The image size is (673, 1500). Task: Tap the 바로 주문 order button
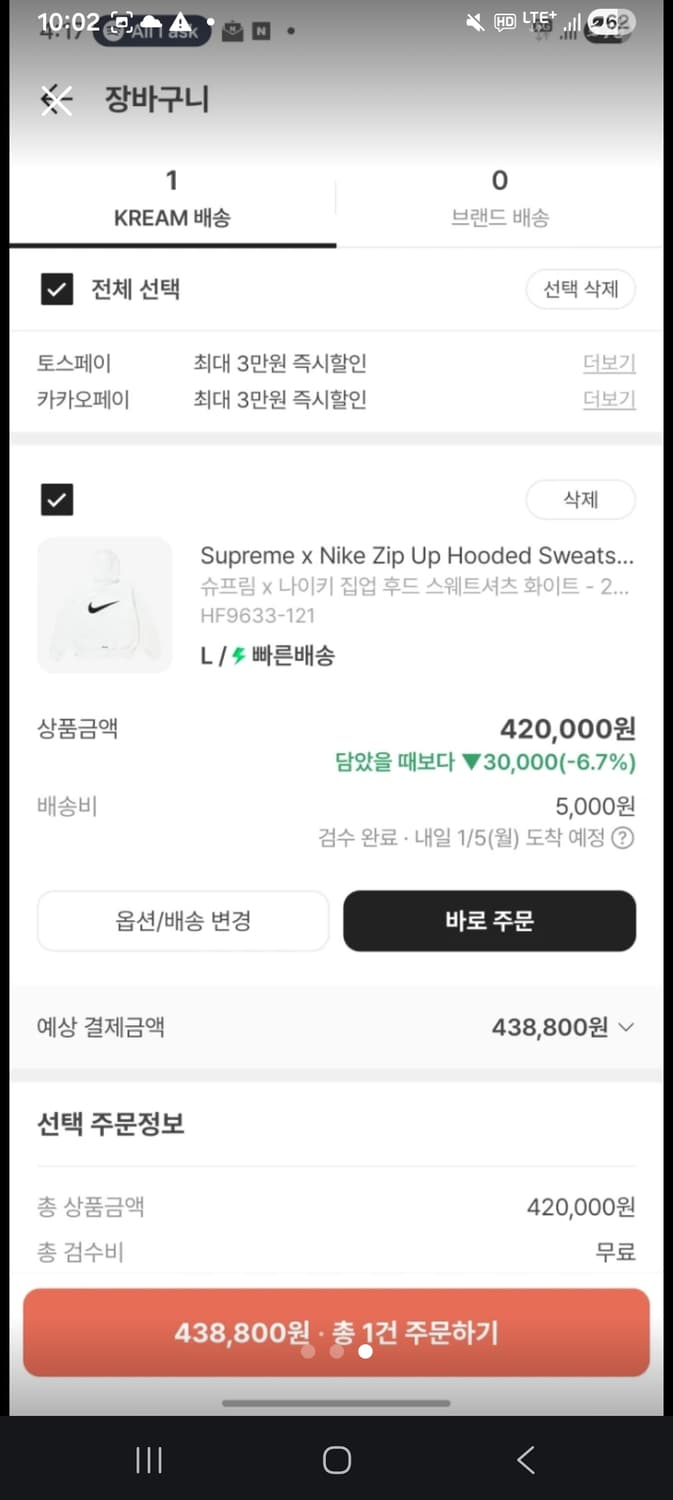(489, 920)
